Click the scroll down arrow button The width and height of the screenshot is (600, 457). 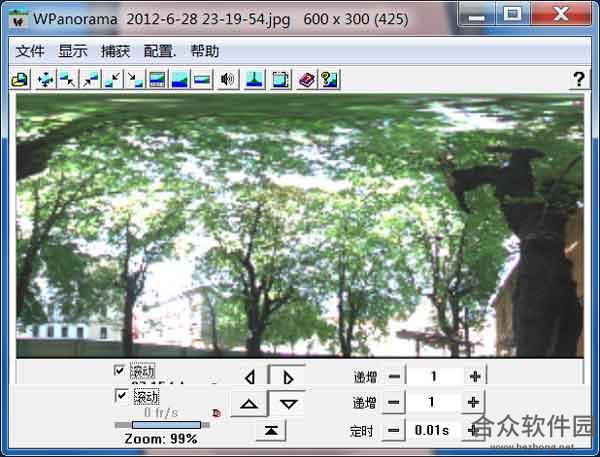(288, 403)
